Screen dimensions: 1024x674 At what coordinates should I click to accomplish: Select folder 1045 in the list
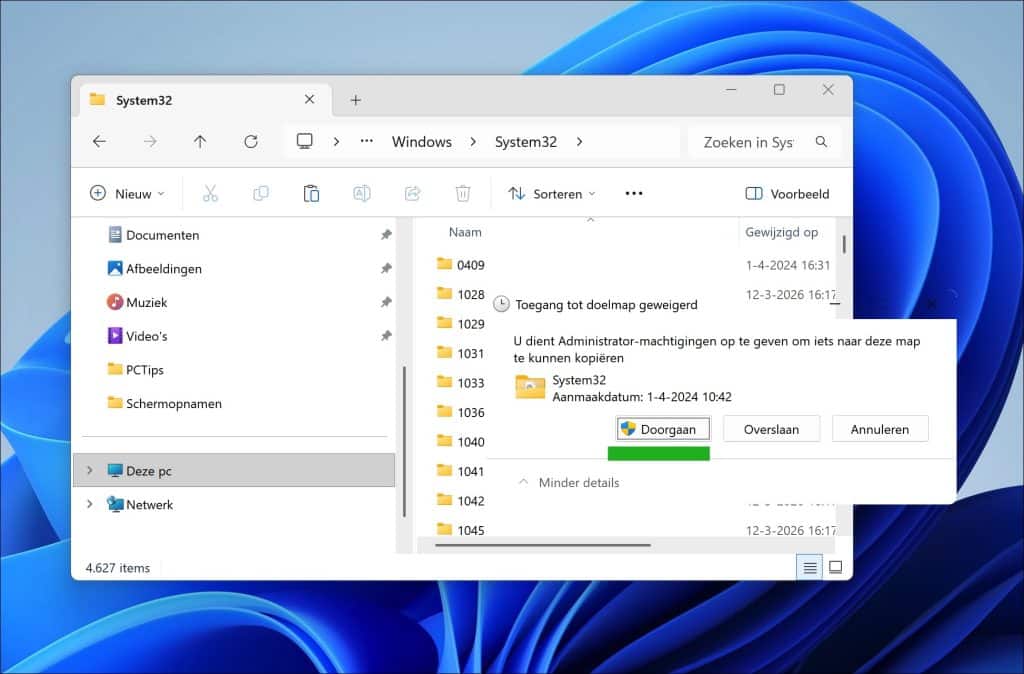point(471,530)
